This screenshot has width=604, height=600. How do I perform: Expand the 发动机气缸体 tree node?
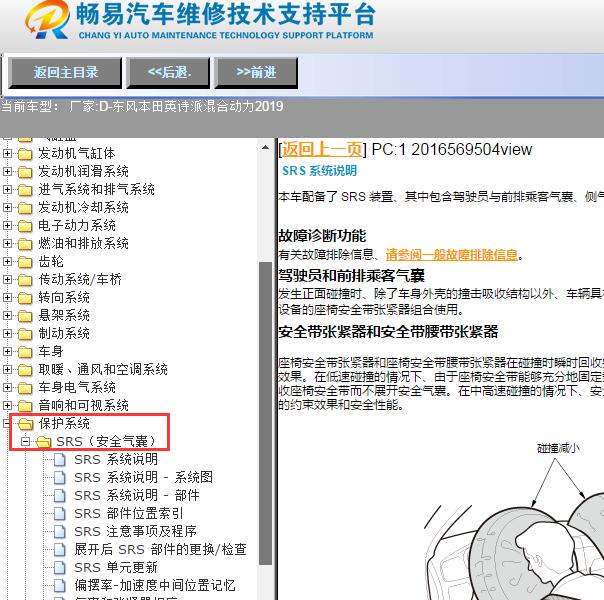(7, 153)
